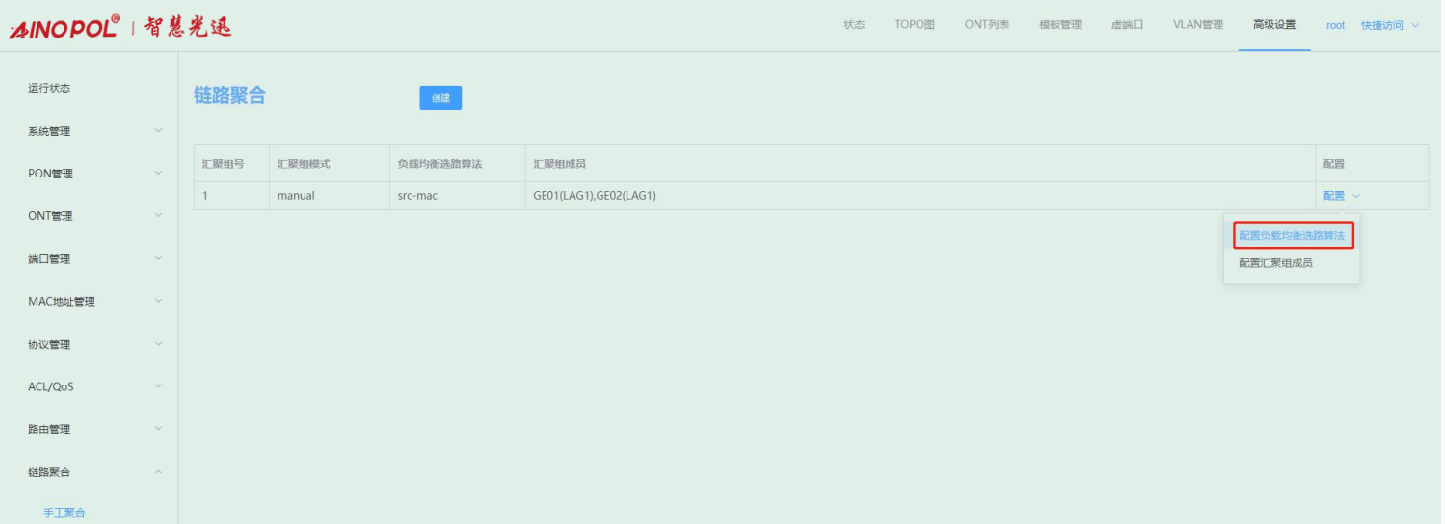Open the 状态 tab

[x=853, y=25]
